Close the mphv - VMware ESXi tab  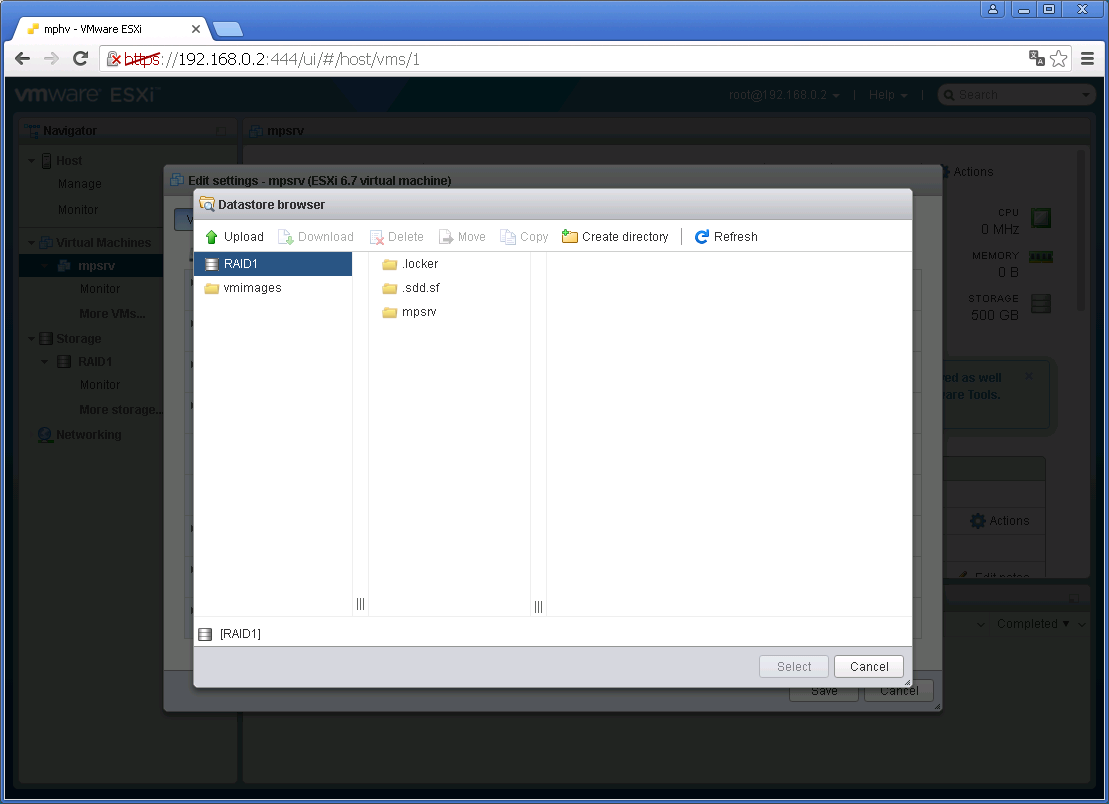pyautogui.click(x=196, y=29)
